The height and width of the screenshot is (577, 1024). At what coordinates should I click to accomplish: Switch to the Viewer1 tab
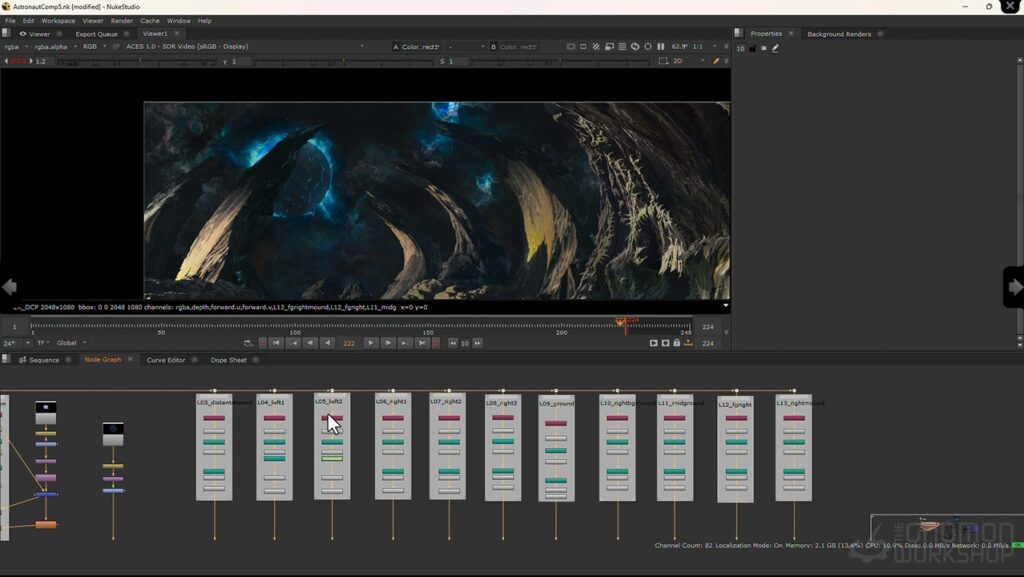[x=155, y=34]
